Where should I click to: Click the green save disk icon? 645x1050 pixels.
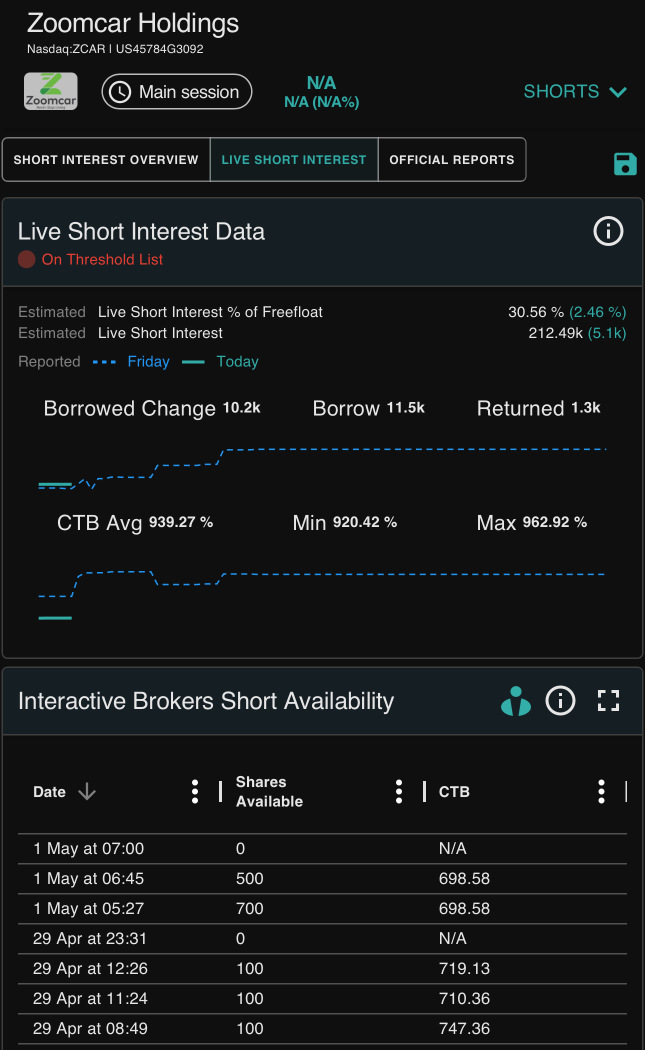(x=625, y=164)
